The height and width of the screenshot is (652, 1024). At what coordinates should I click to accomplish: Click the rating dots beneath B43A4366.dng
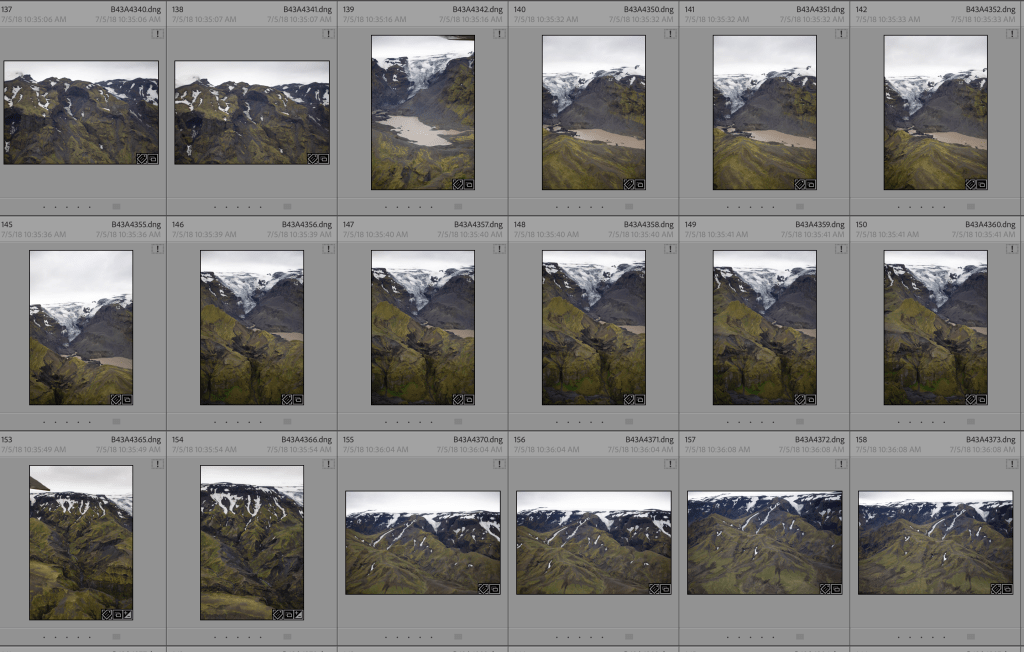pyautogui.click(x=235, y=636)
